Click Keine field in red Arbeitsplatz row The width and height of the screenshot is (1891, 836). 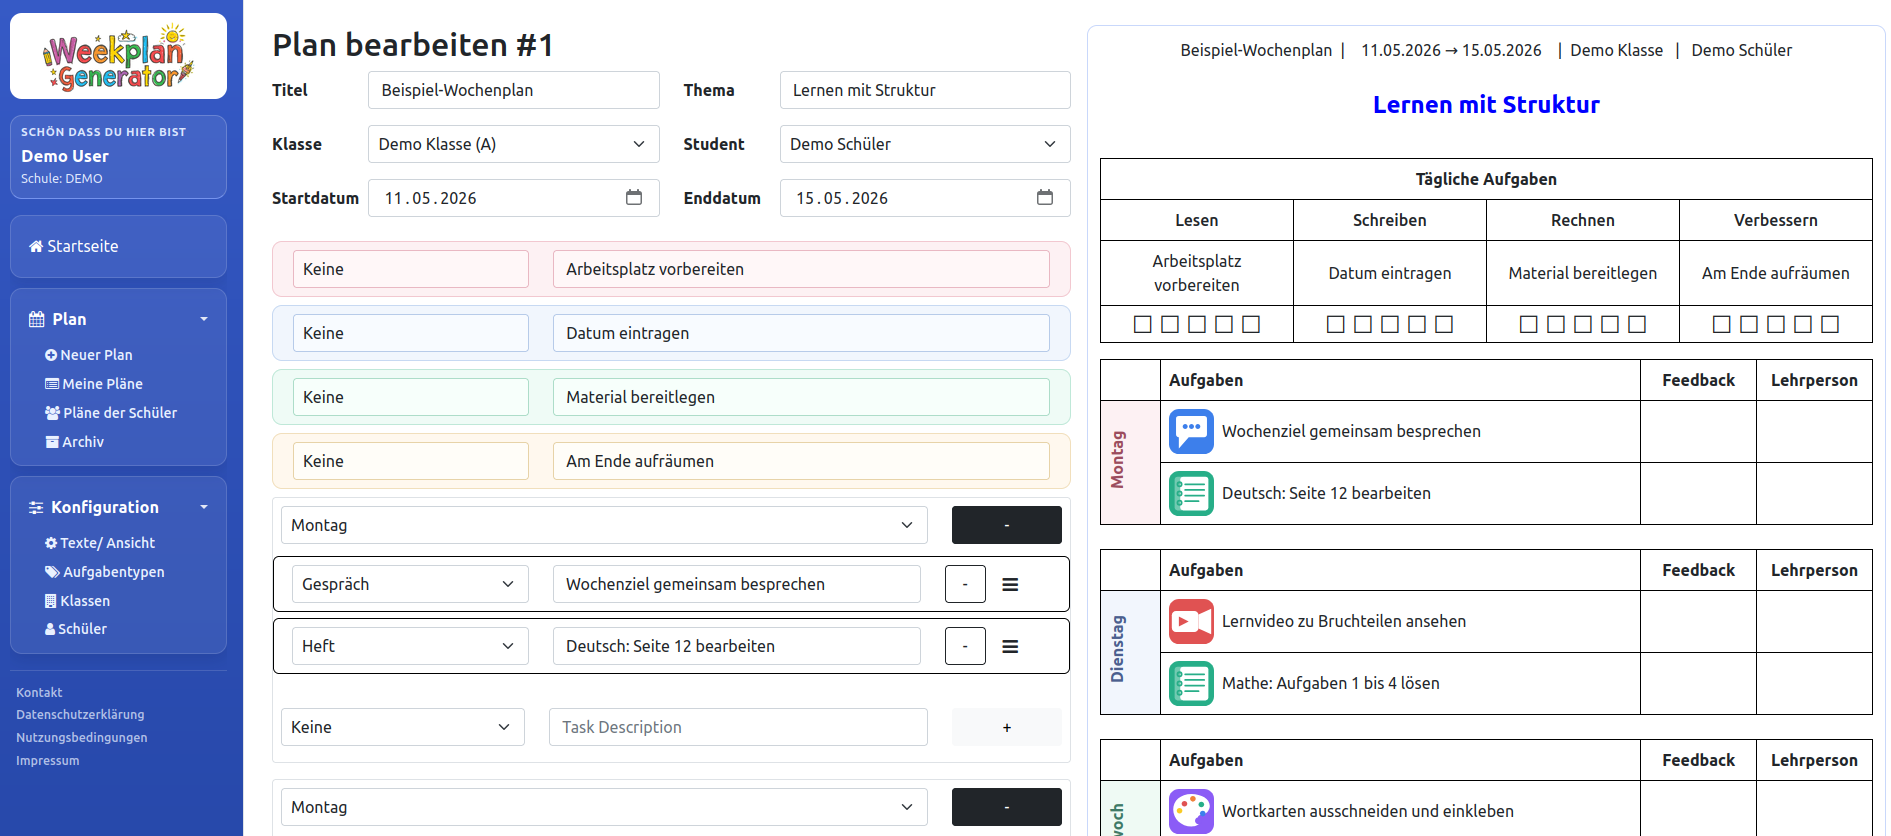point(410,269)
